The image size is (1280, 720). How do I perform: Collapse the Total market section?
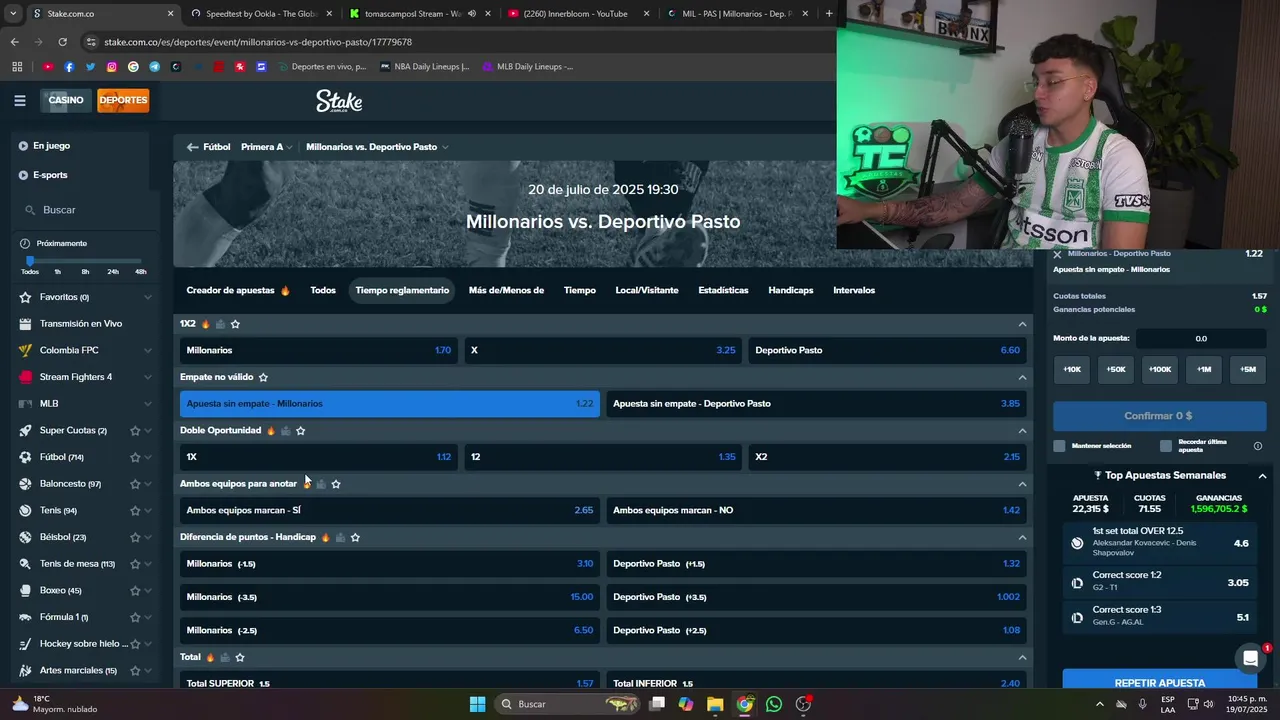click(1022, 657)
